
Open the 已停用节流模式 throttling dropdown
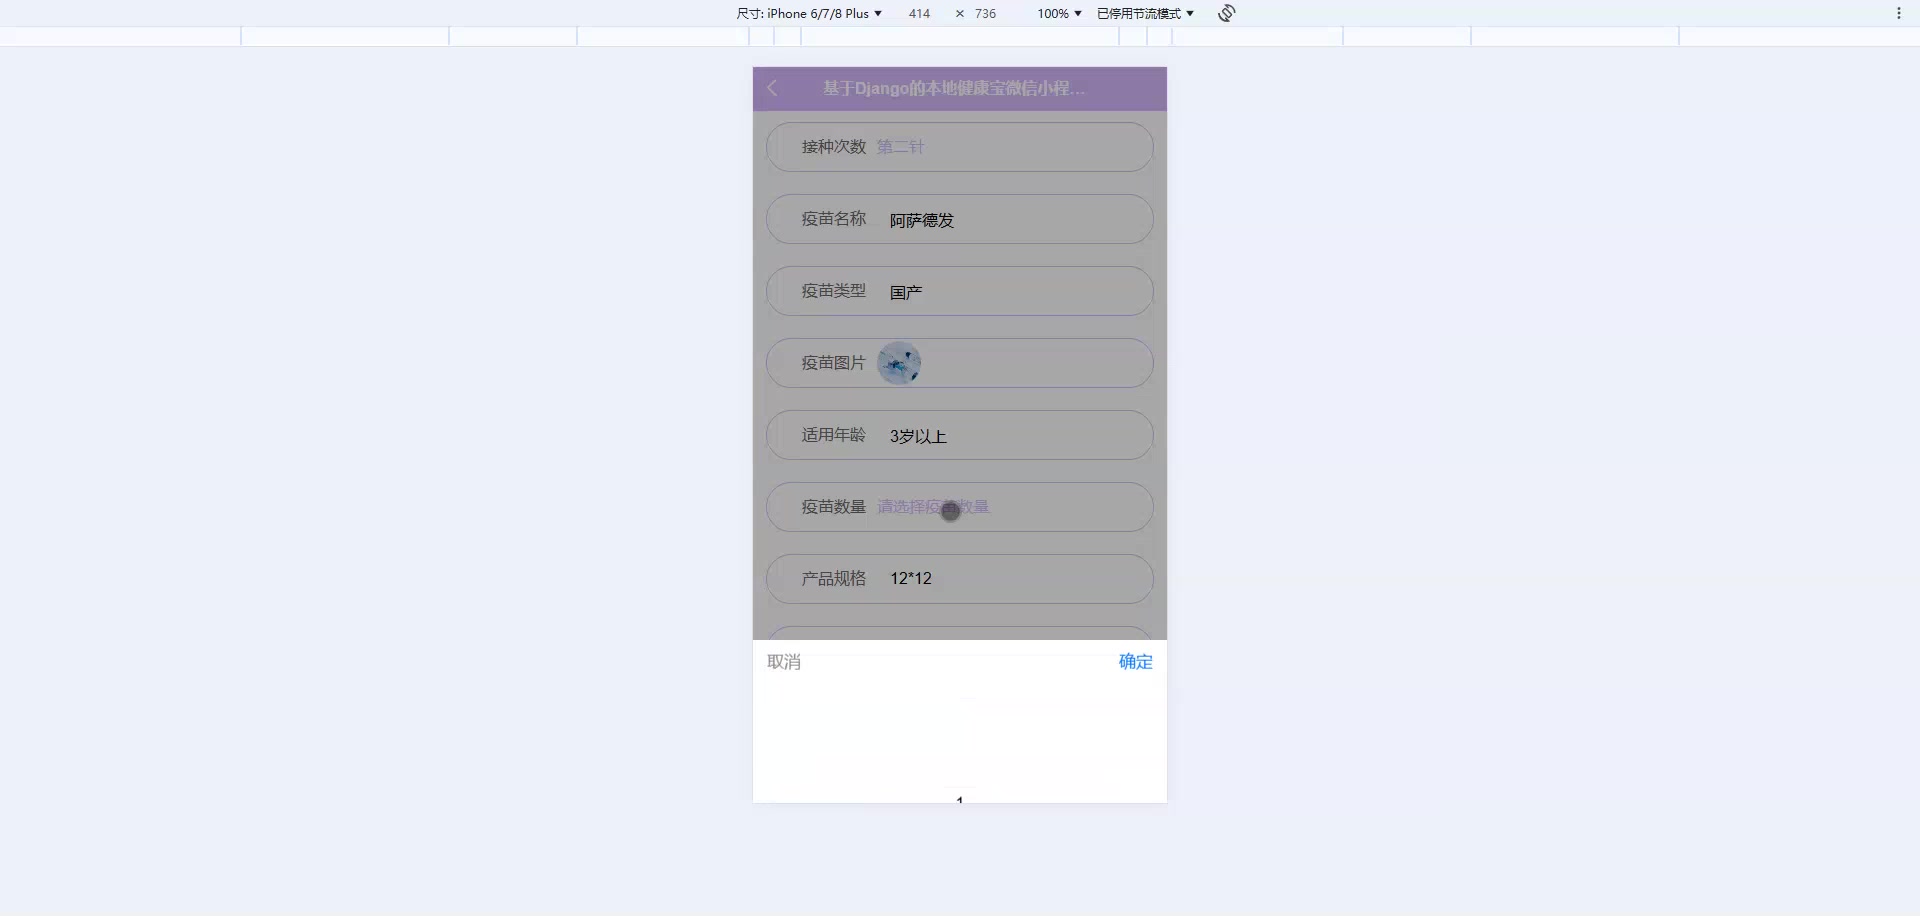1141,13
